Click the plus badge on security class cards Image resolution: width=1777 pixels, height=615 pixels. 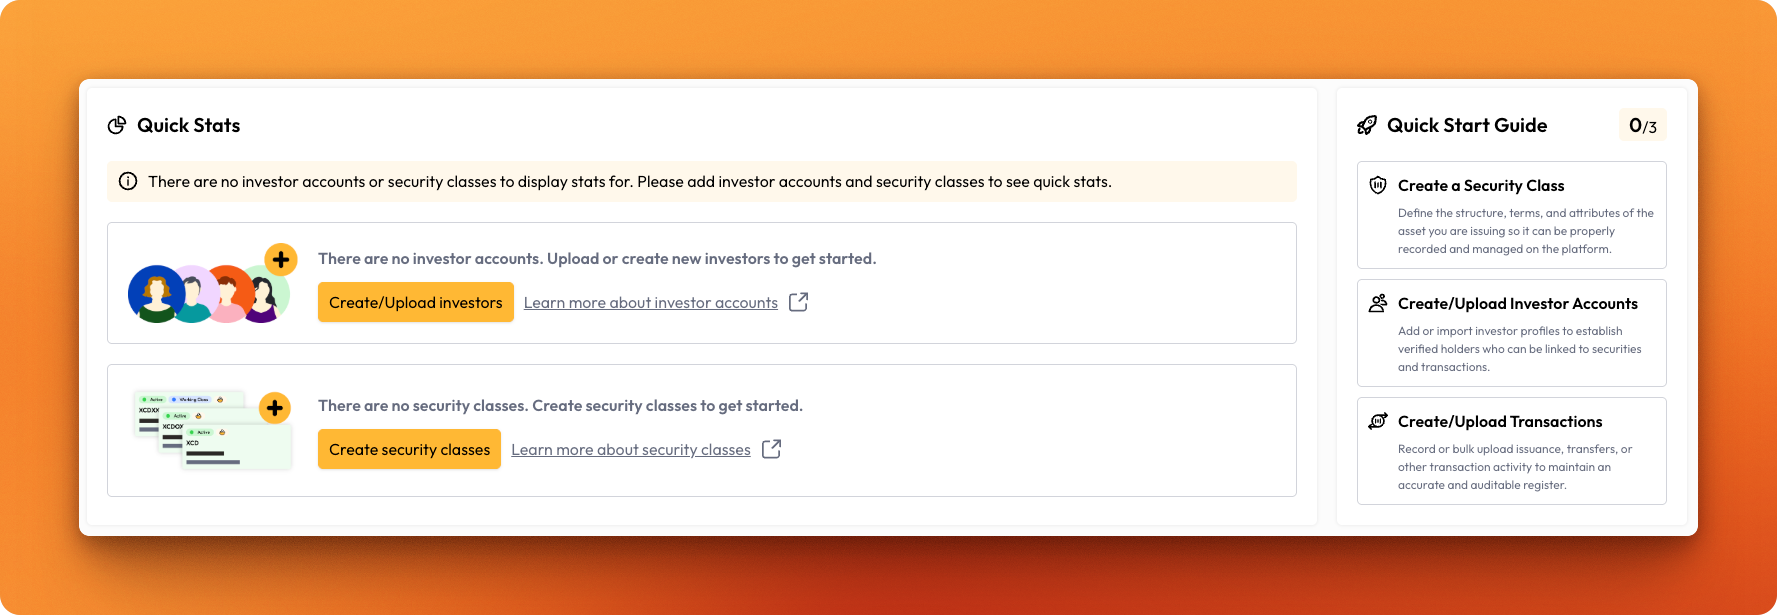pos(275,408)
